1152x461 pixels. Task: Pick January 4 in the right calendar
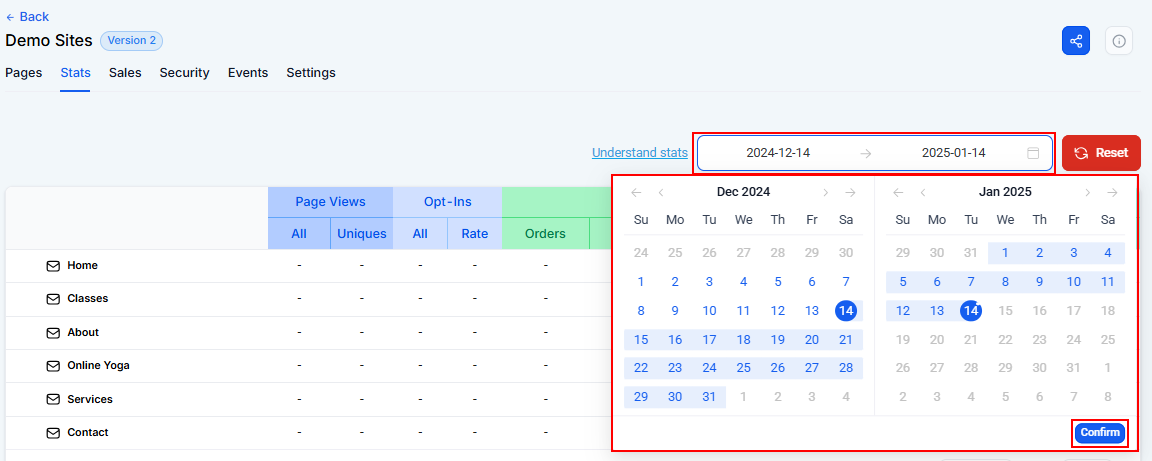click(1108, 253)
